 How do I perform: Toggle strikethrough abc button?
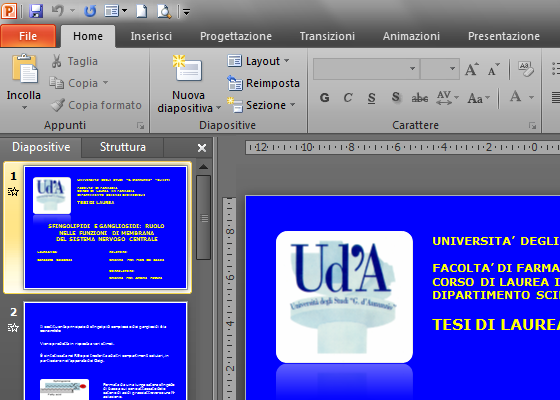point(420,98)
